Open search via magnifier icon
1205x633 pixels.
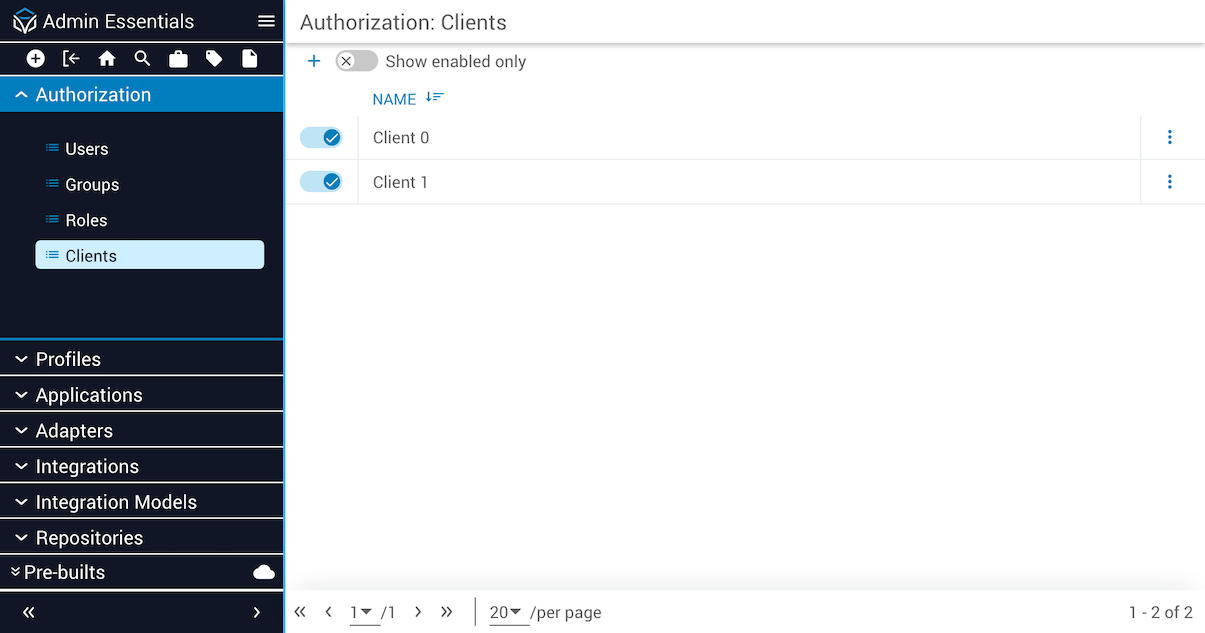click(x=142, y=59)
